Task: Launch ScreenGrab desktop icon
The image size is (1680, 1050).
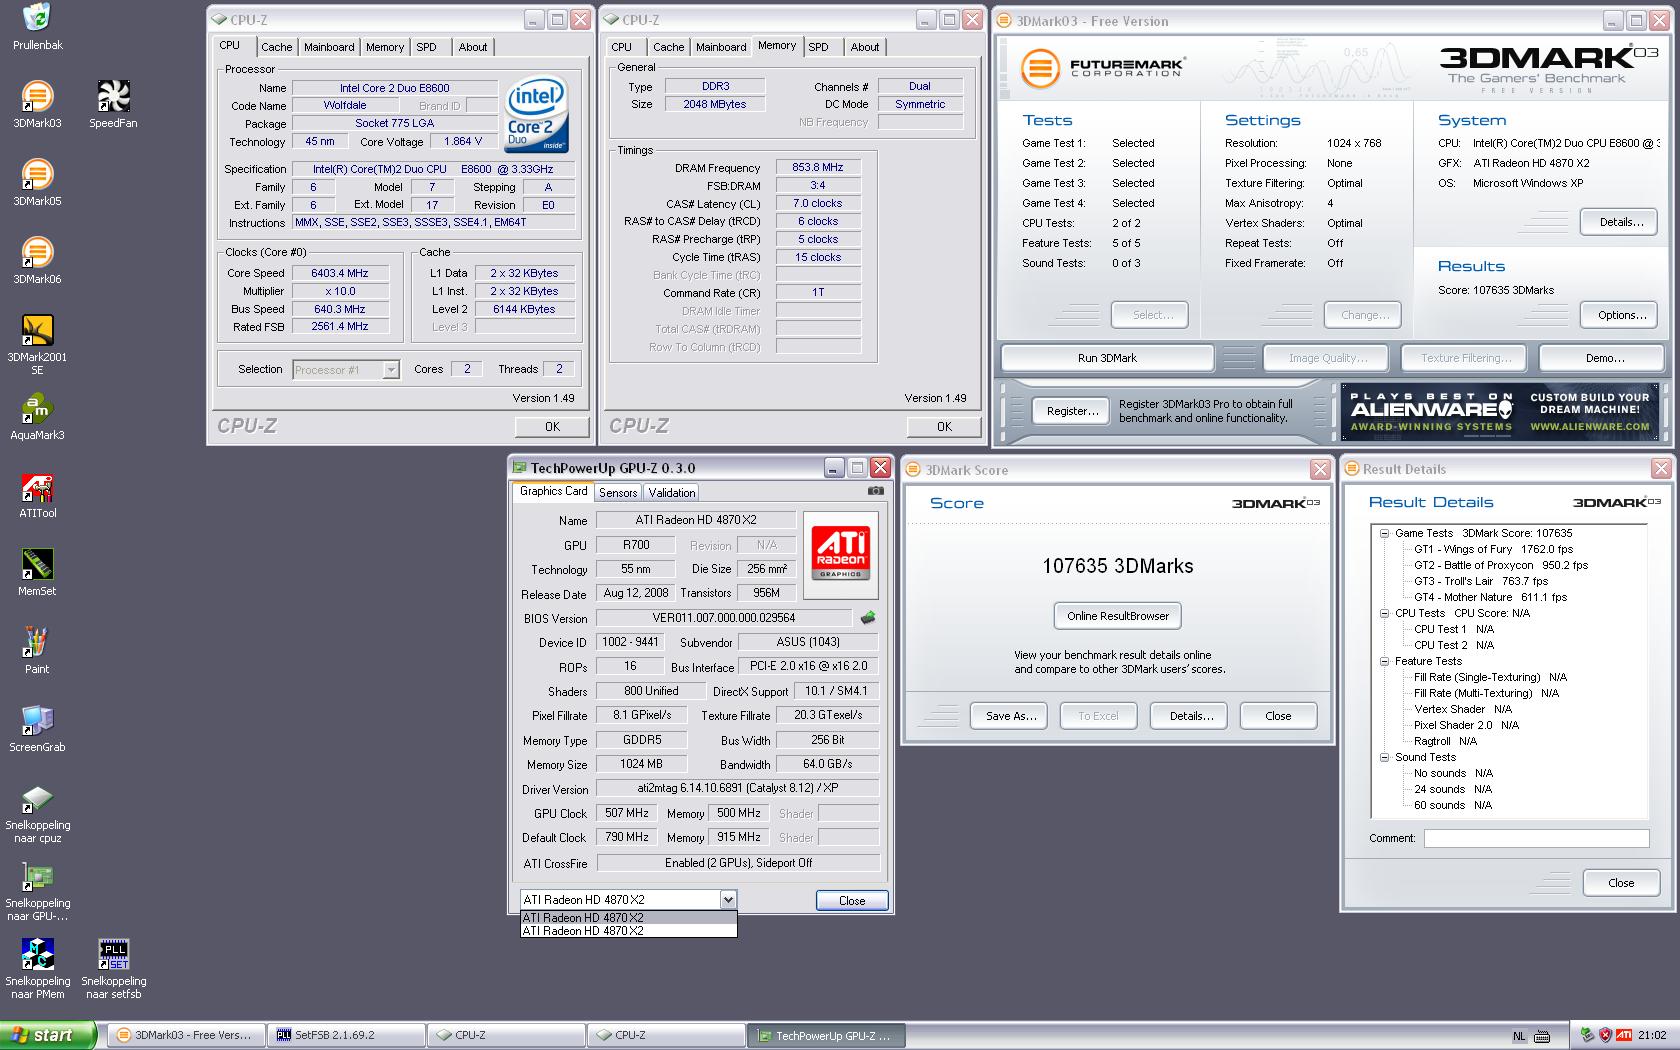Action: [x=37, y=728]
